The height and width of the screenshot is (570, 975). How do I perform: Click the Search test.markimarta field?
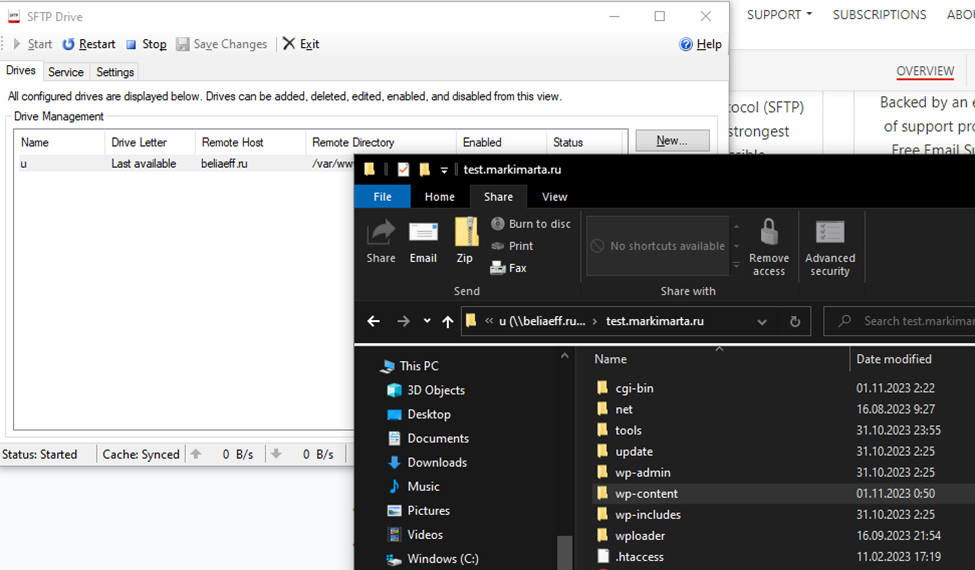coord(900,321)
